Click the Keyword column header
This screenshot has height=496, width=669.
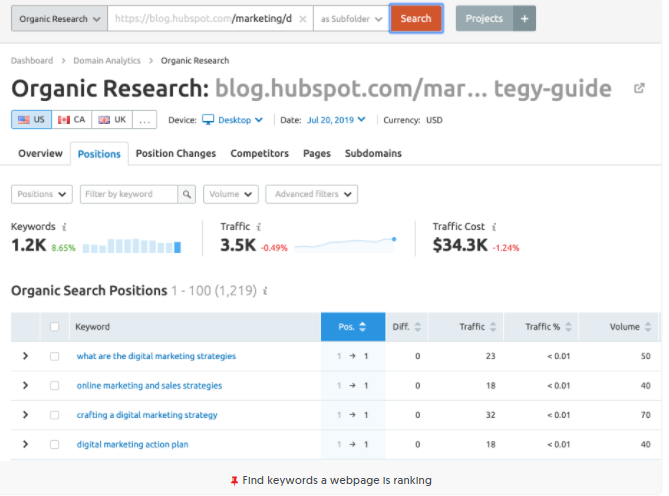(195, 327)
